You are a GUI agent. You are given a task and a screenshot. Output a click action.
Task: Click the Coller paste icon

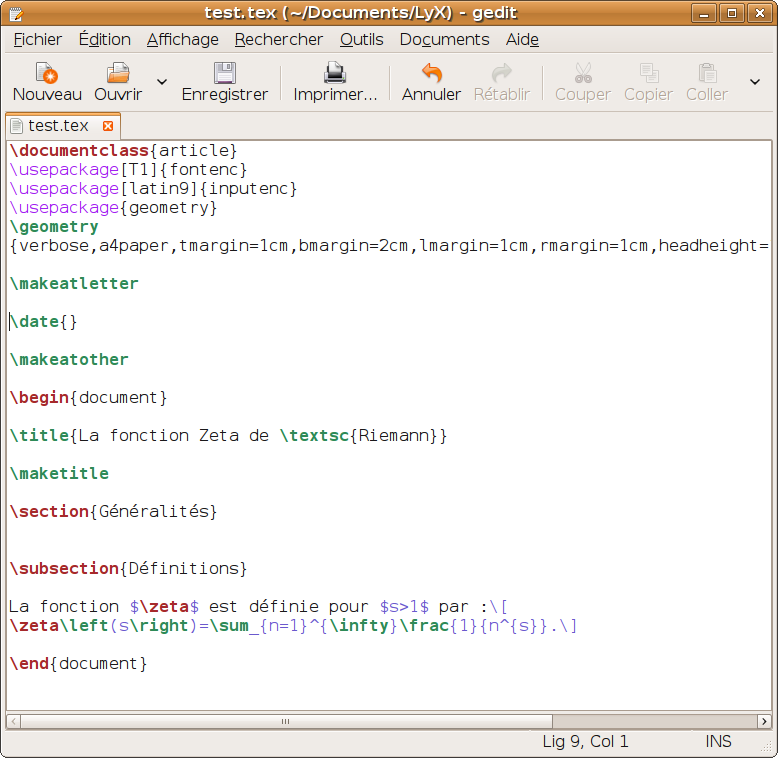click(707, 73)
